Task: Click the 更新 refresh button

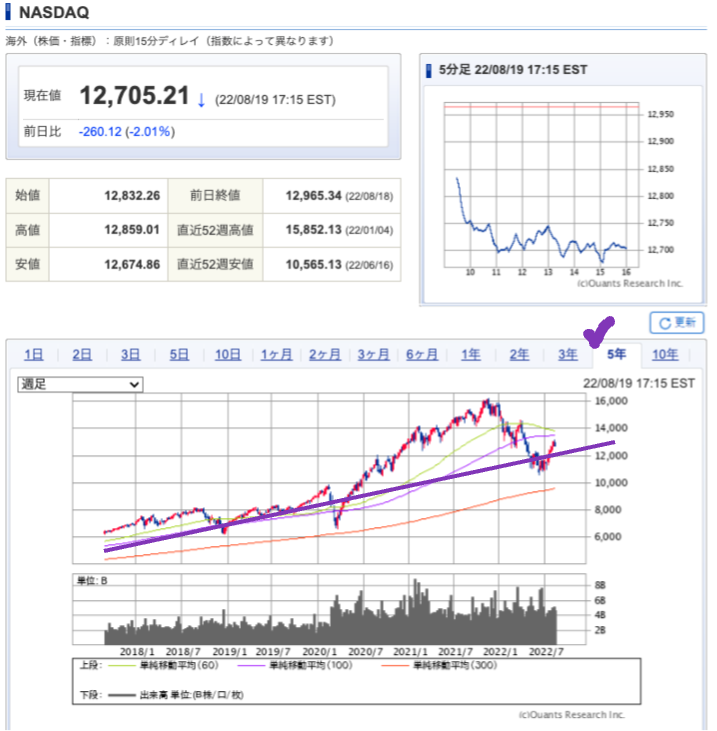Action: (676, 323)
